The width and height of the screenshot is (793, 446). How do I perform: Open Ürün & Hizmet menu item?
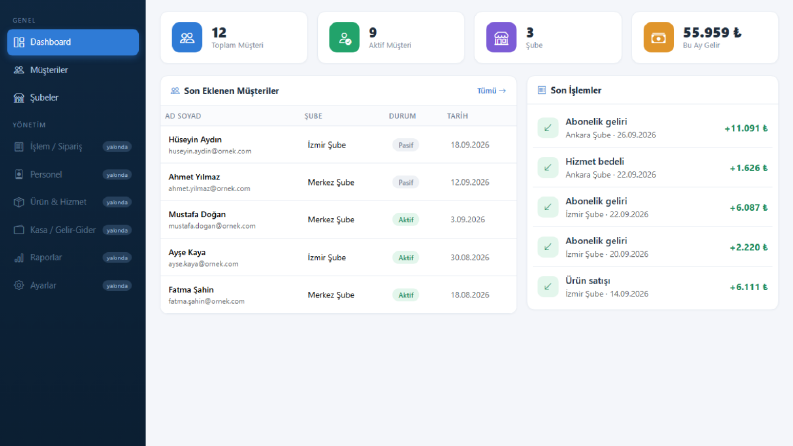73,202
